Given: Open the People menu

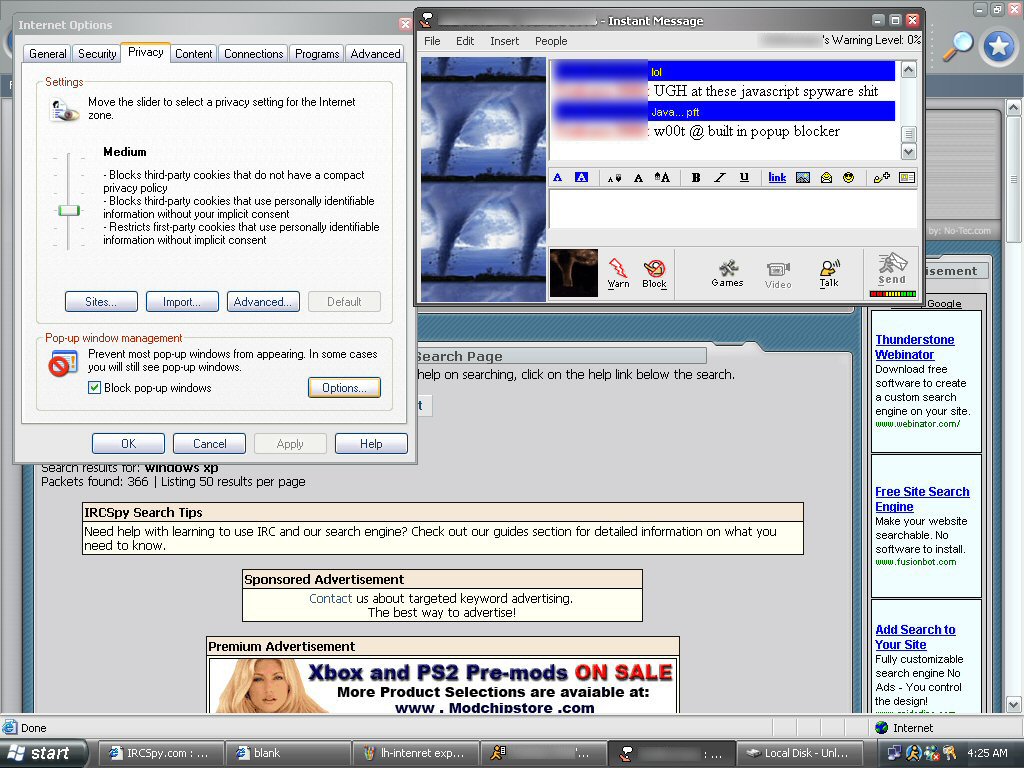Looking at the screenshot, I should [x=551, y=41].
